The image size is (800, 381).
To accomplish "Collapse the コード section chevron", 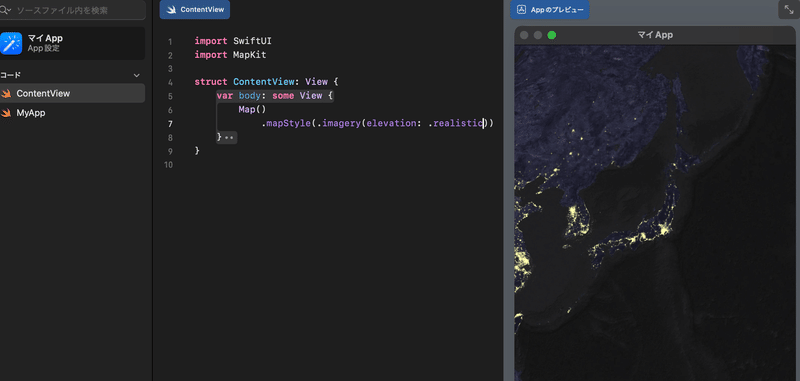I will tap(136, 75).
